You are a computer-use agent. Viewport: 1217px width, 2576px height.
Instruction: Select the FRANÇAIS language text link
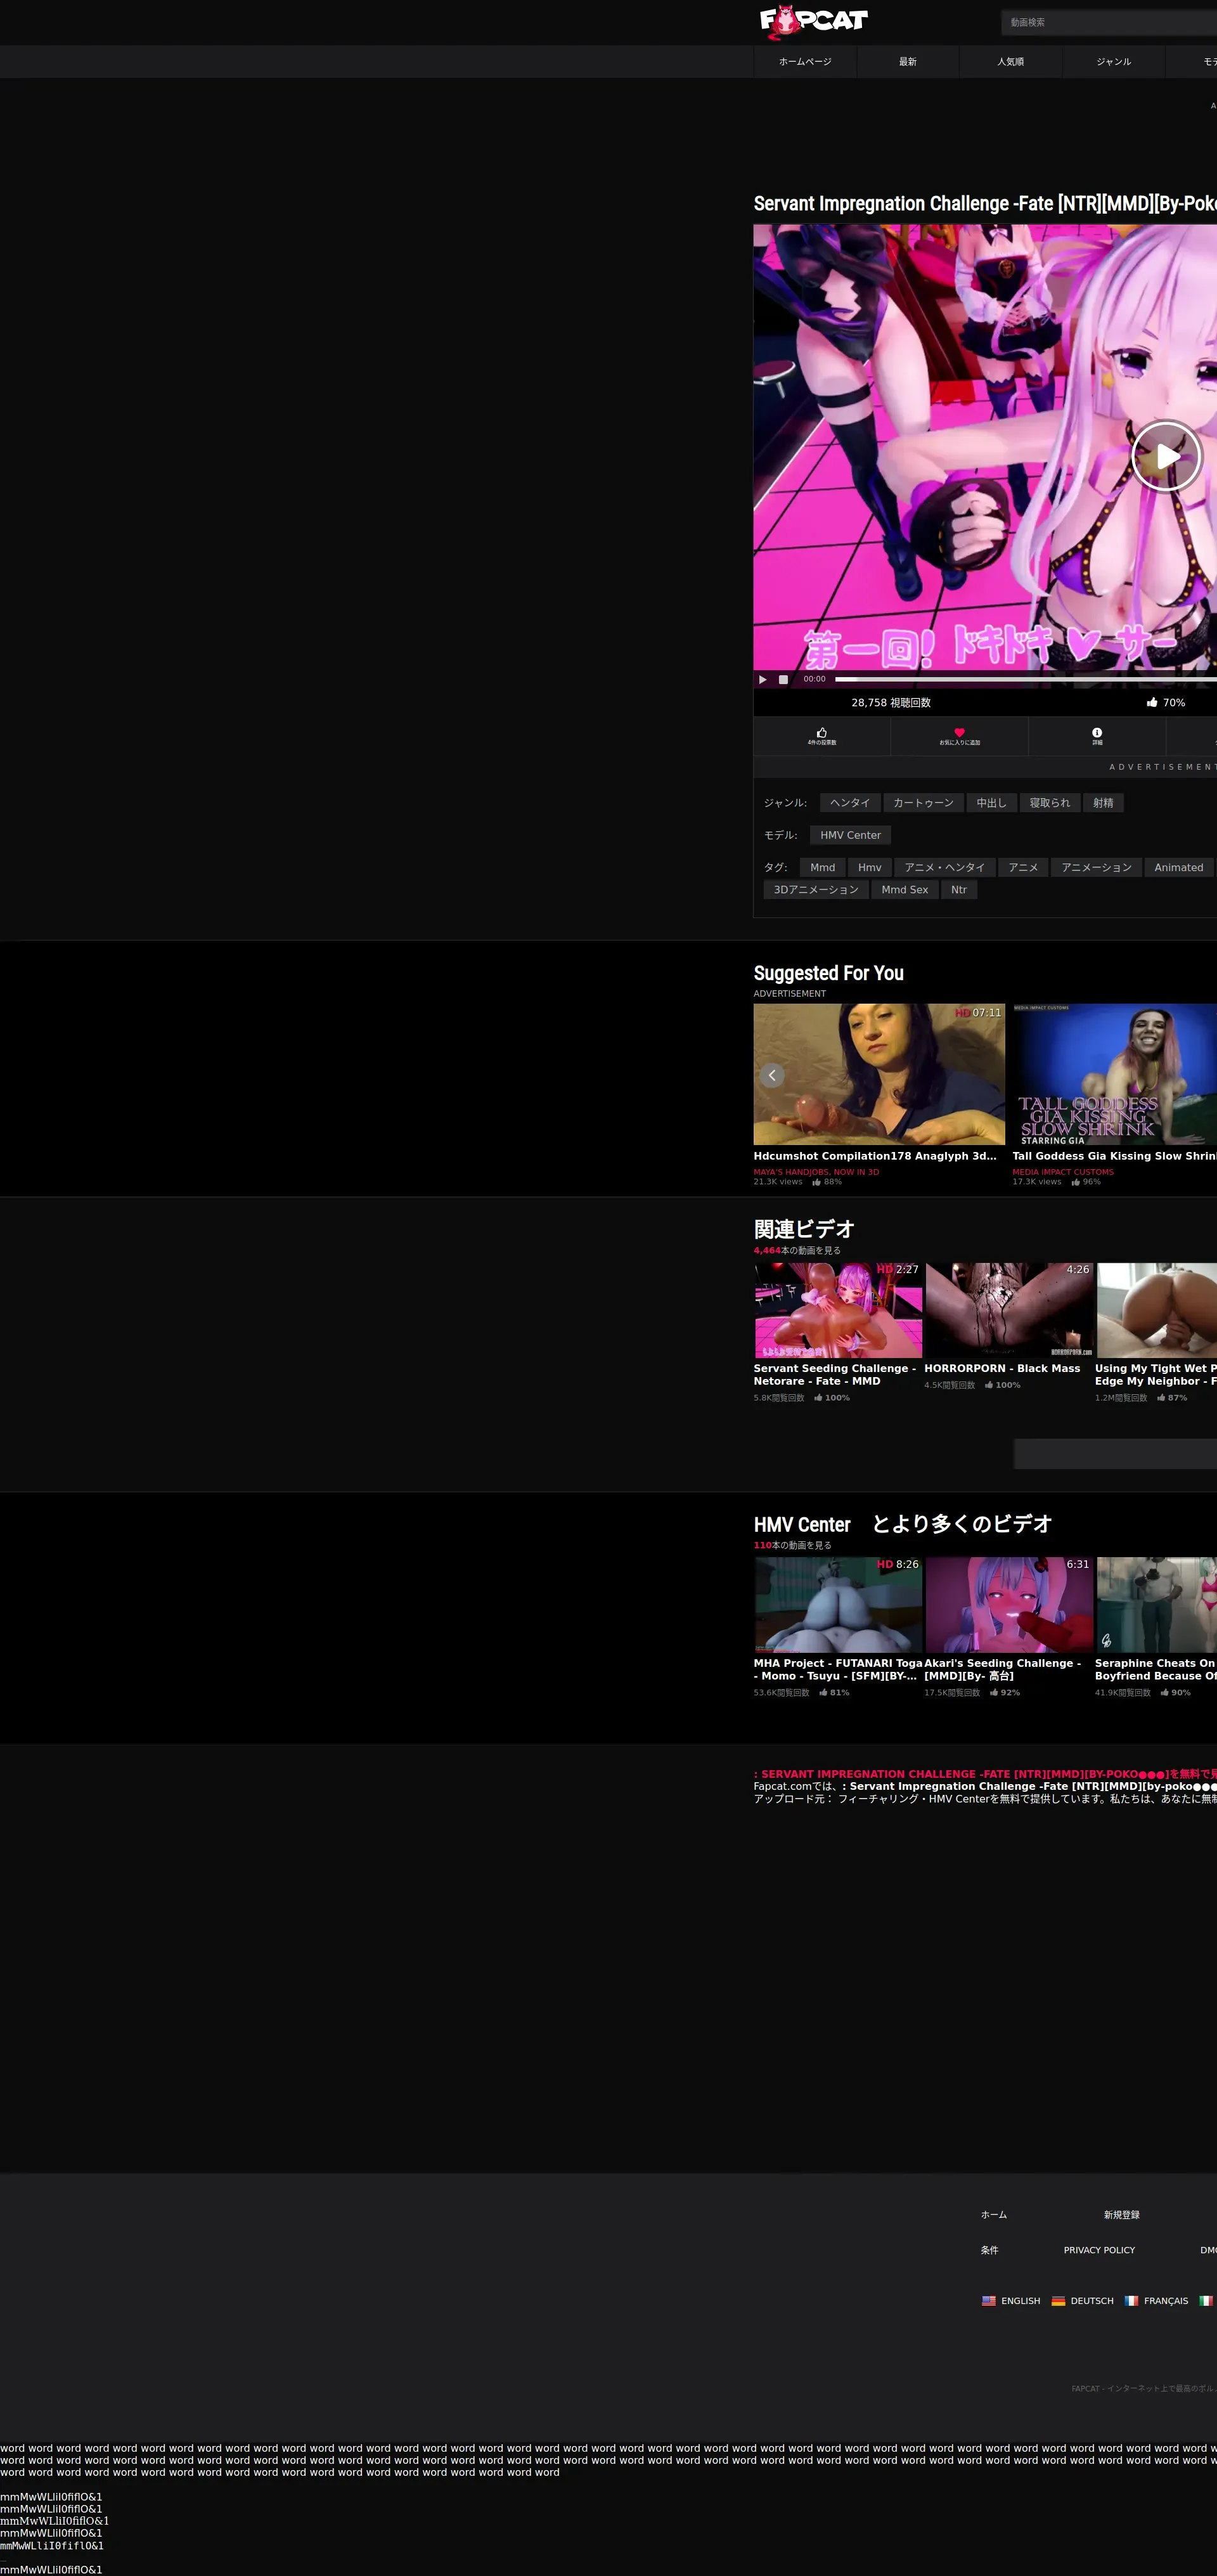pos(1166,2301)
